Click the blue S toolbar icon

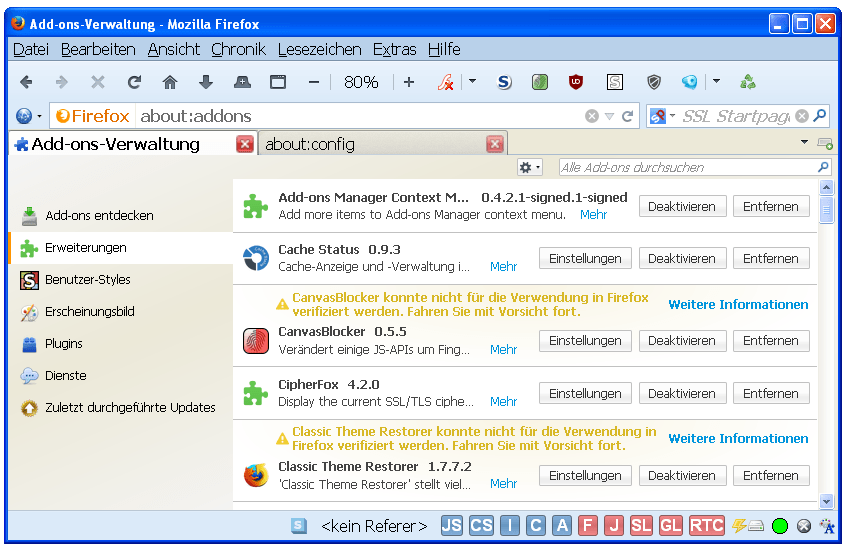tap(503, 82)
